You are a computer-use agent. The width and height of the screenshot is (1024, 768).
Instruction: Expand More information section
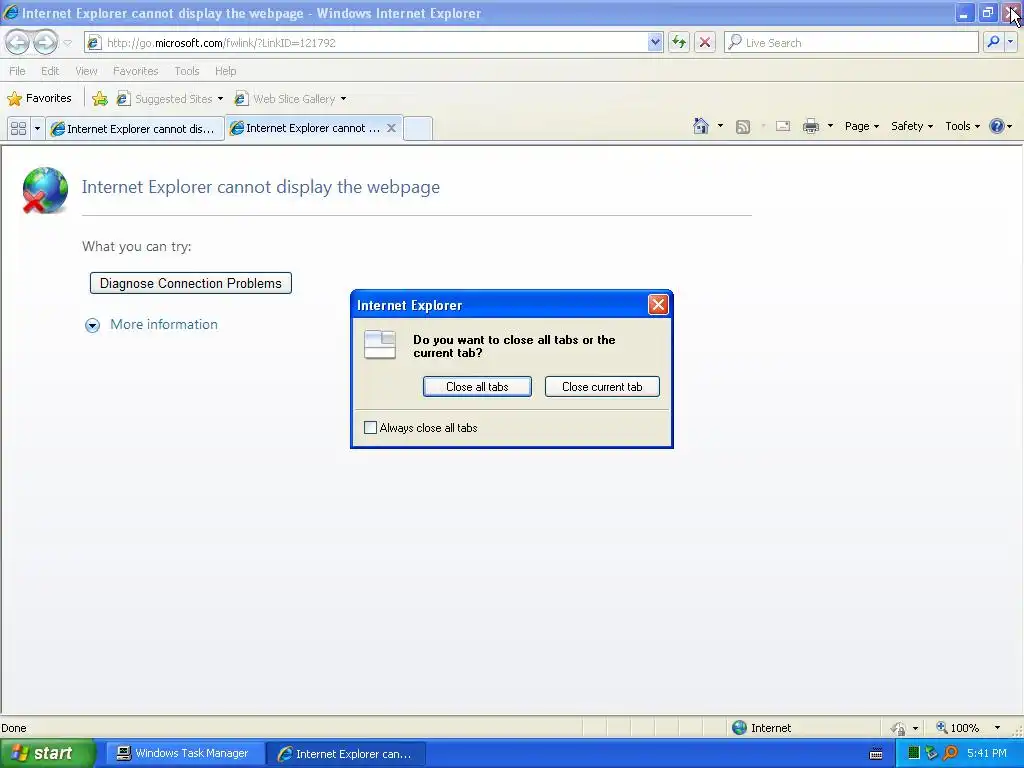(152, 325)
